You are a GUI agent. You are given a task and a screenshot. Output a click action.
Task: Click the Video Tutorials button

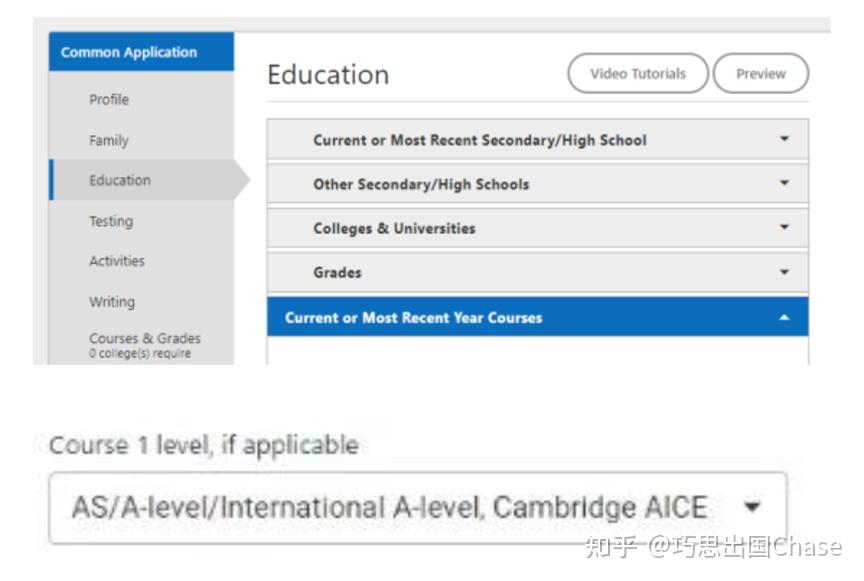coord(638,74)
